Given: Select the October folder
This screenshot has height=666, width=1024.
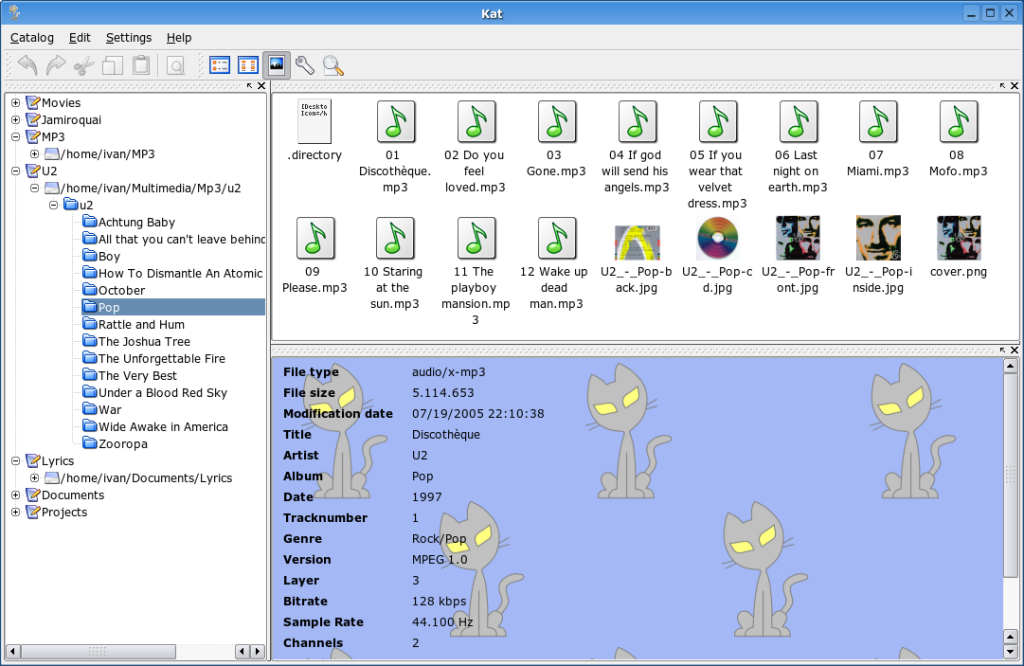Looking at the screenshot, I should [114, 290].
